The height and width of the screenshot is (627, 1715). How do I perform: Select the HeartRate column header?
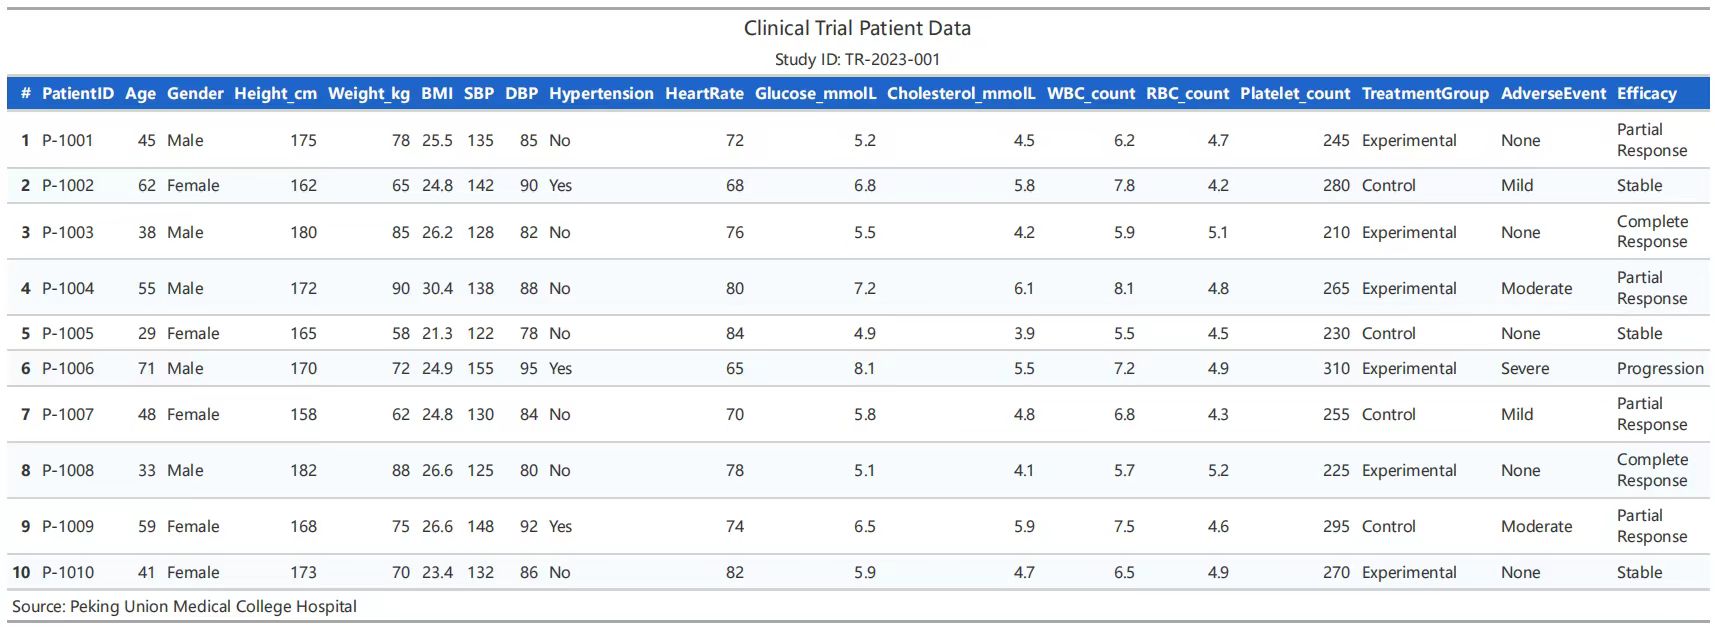pyautogui.click(x=704, y=93)
